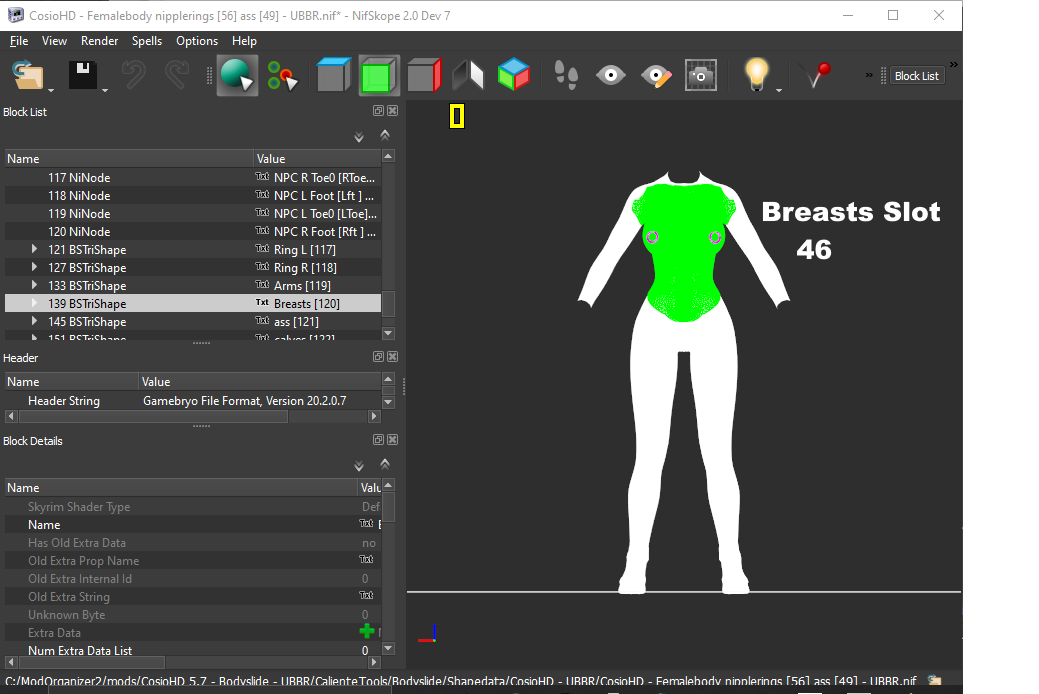
Task: Click Txt icon beside Breasts [120]
Action: click(x=262, y=302)
